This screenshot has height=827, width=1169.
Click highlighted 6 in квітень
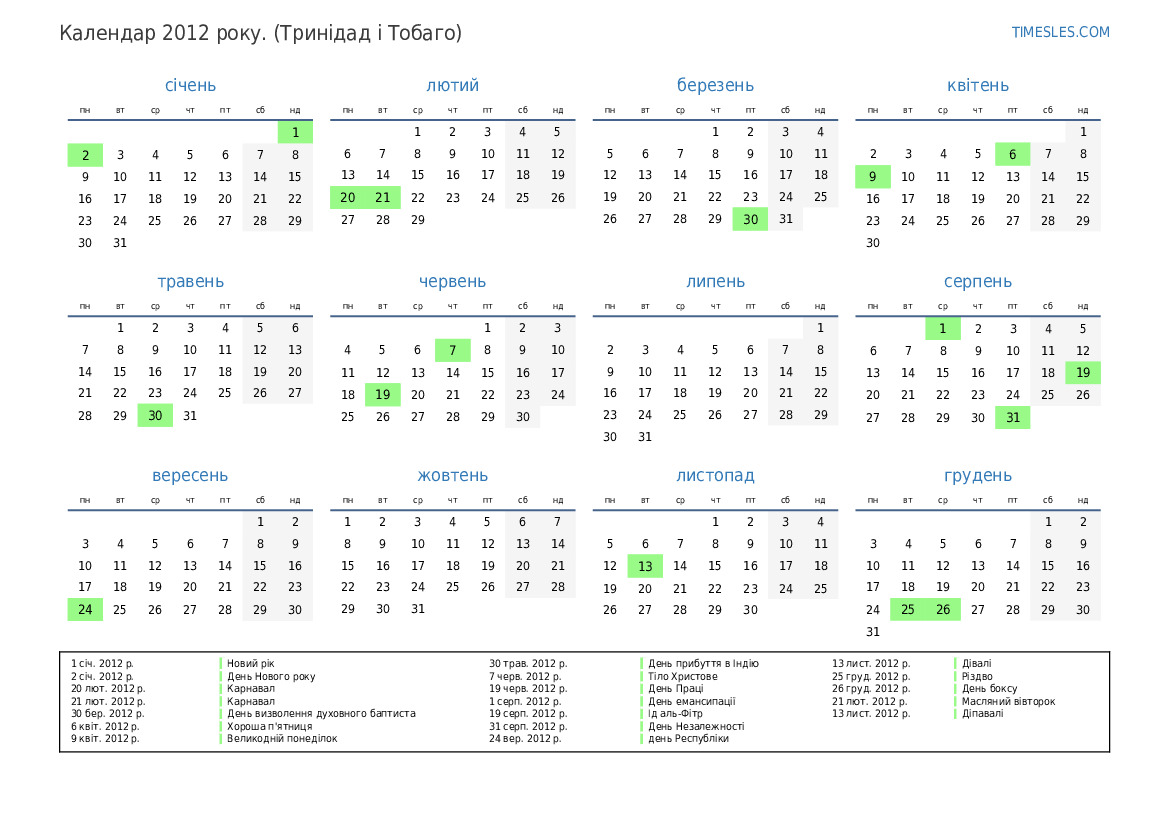(1013, 154)
